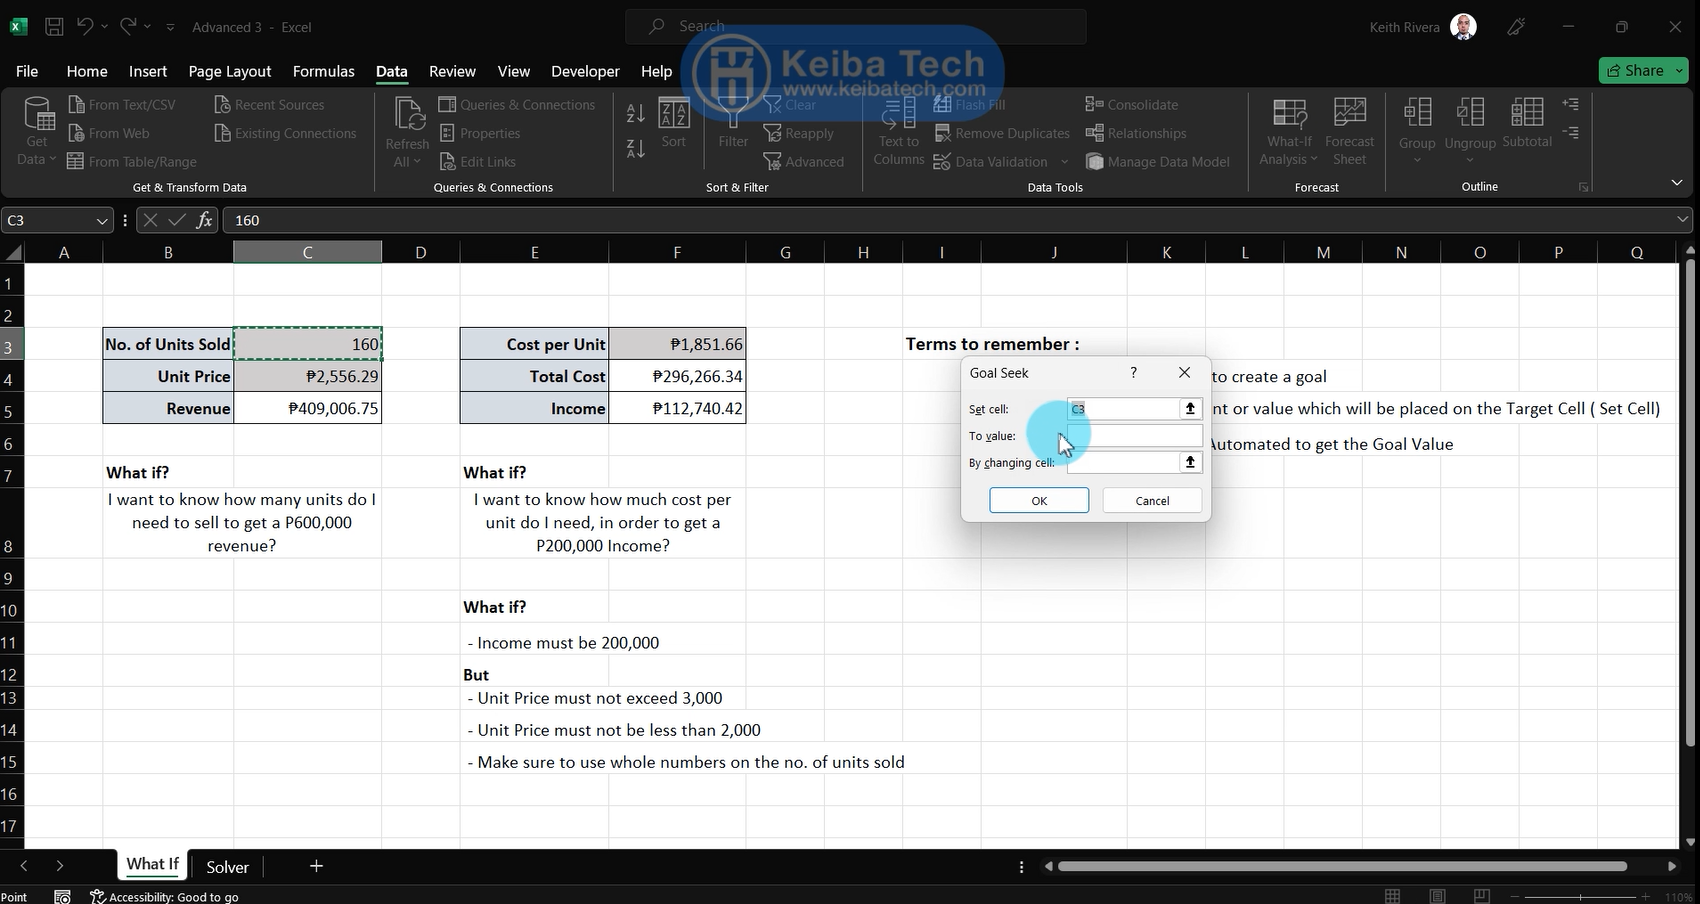
Task: Switch to Page Layout view in status bar
Action: (1437, 896)
